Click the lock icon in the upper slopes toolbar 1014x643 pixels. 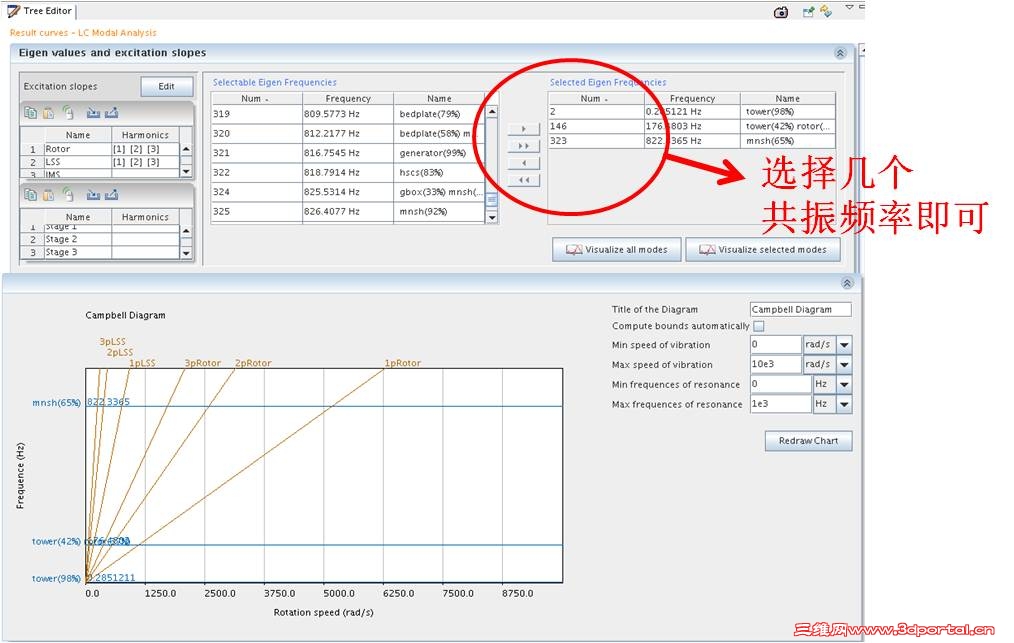click(x=68, y=113)
